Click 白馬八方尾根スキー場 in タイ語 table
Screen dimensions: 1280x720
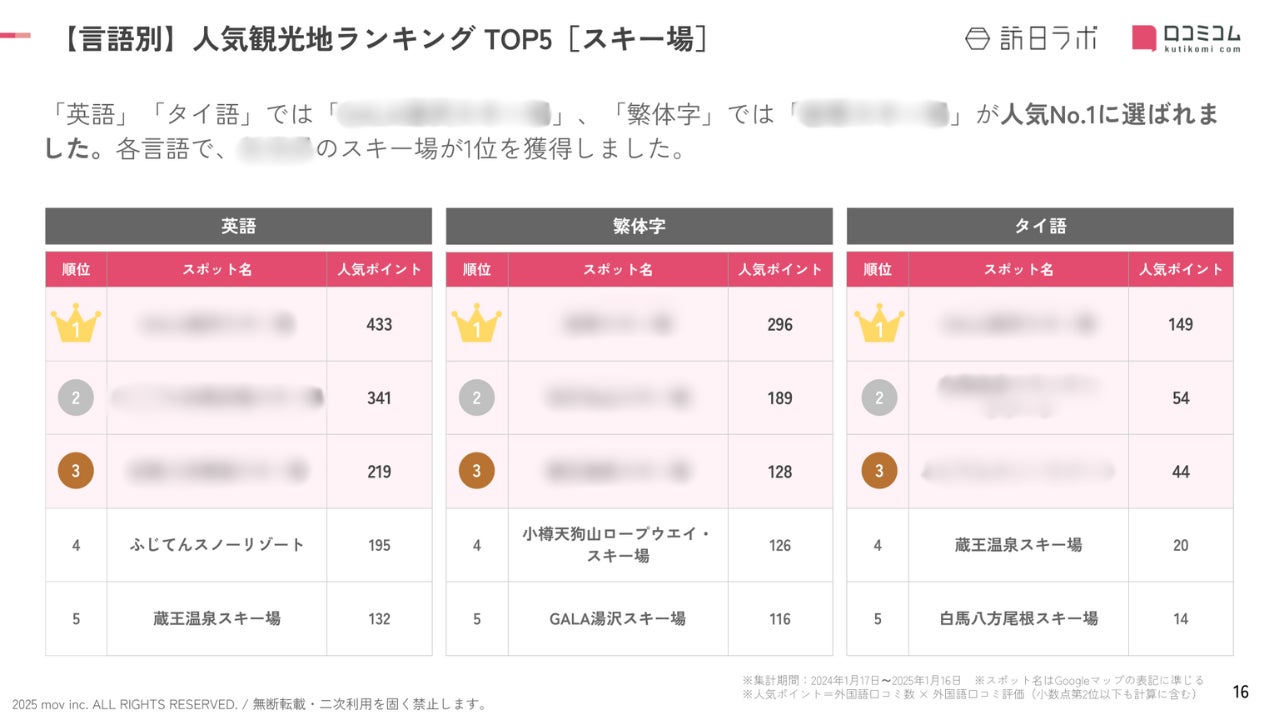pyautogui.click(x=1018, y=619)
